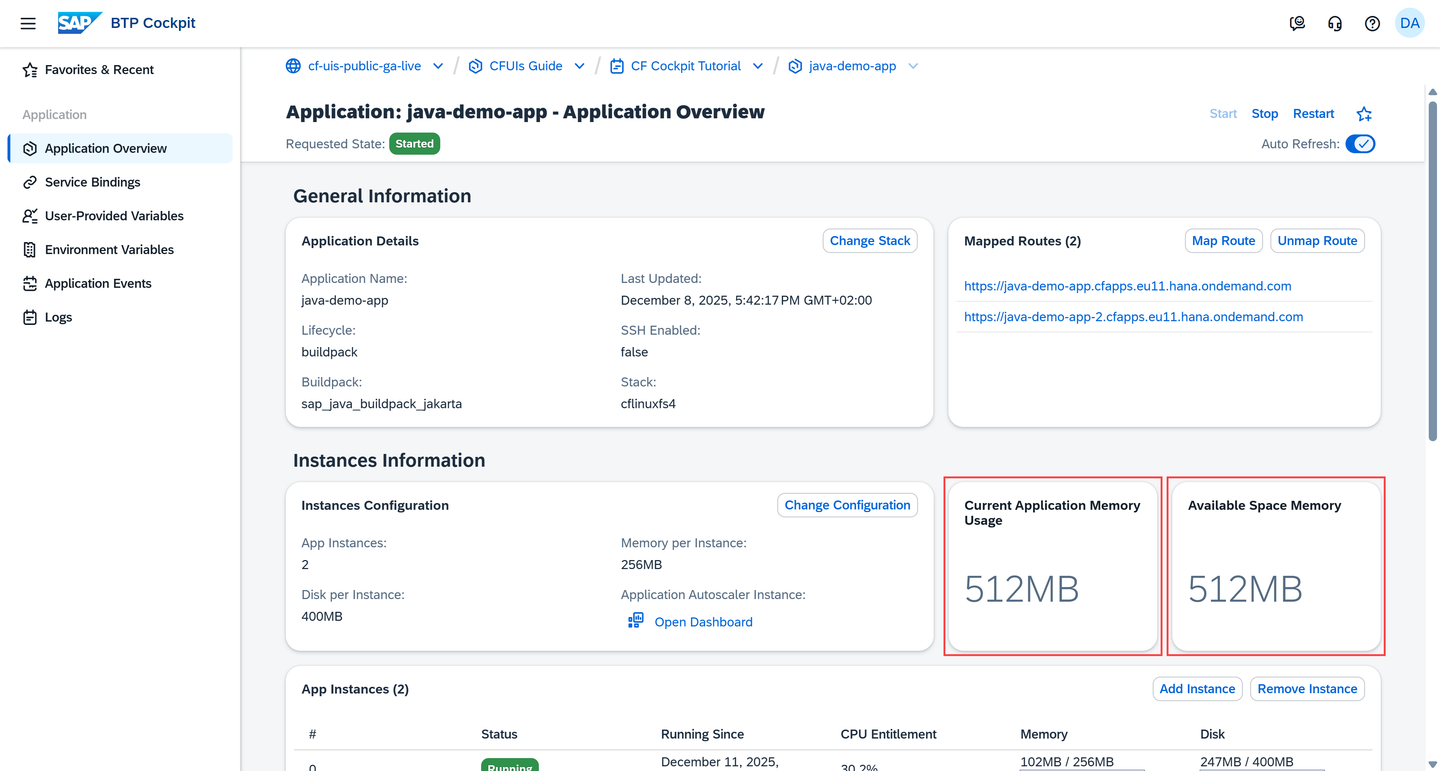Click the Change Configuration button
Screen dimensions: 1440x771
point(848,505)
